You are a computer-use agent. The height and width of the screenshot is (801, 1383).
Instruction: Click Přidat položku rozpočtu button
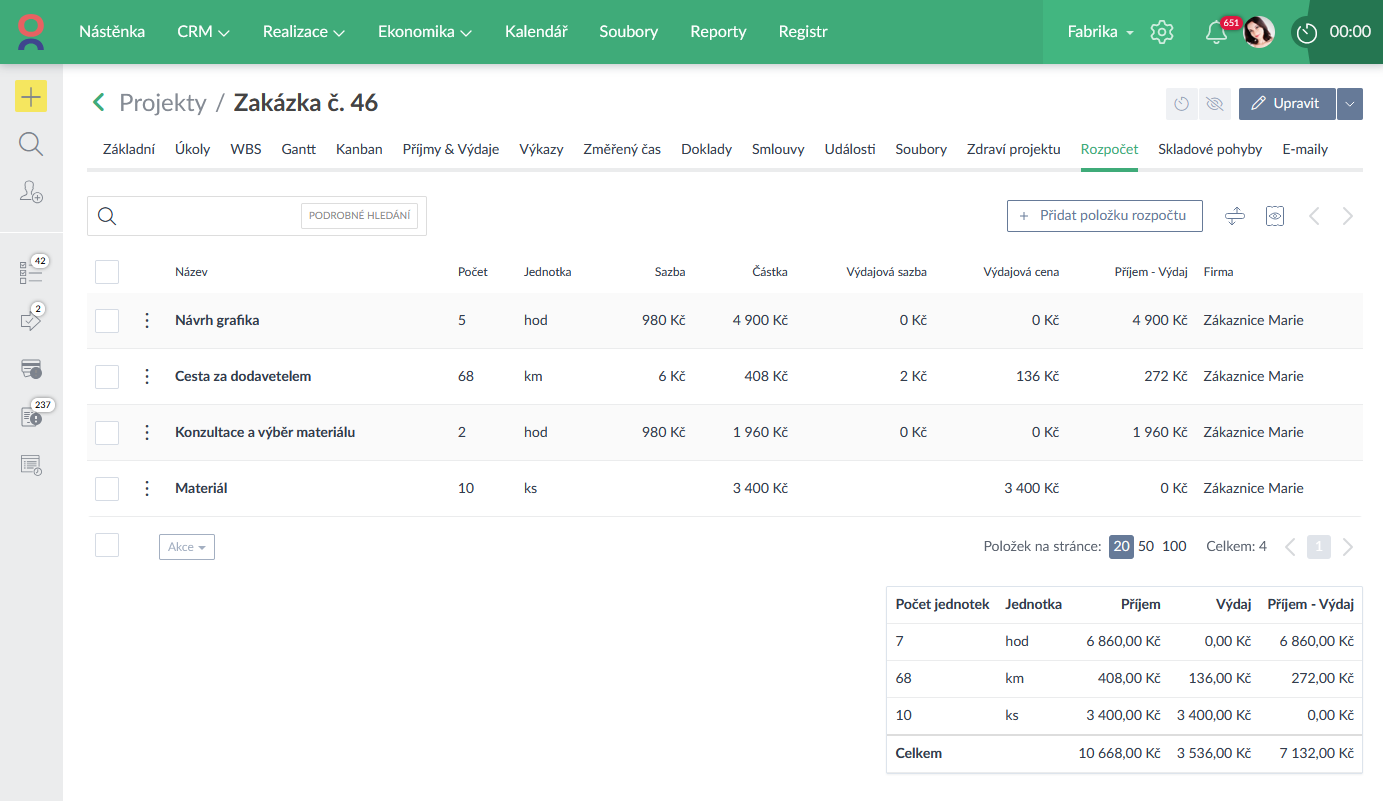tap(1104, 216)
